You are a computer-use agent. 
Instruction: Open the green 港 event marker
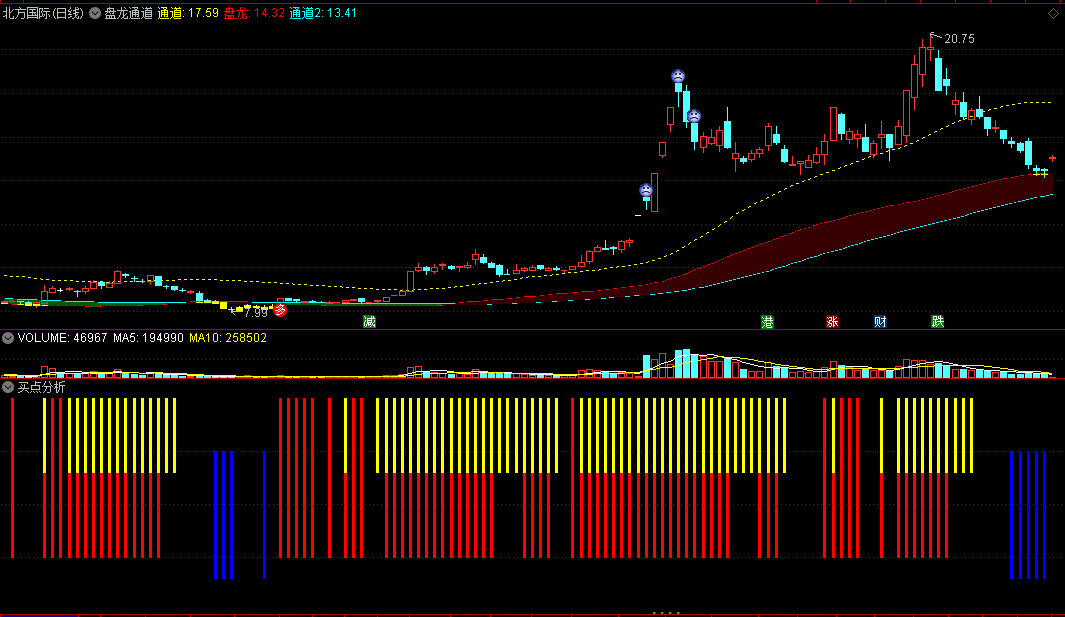768,321
